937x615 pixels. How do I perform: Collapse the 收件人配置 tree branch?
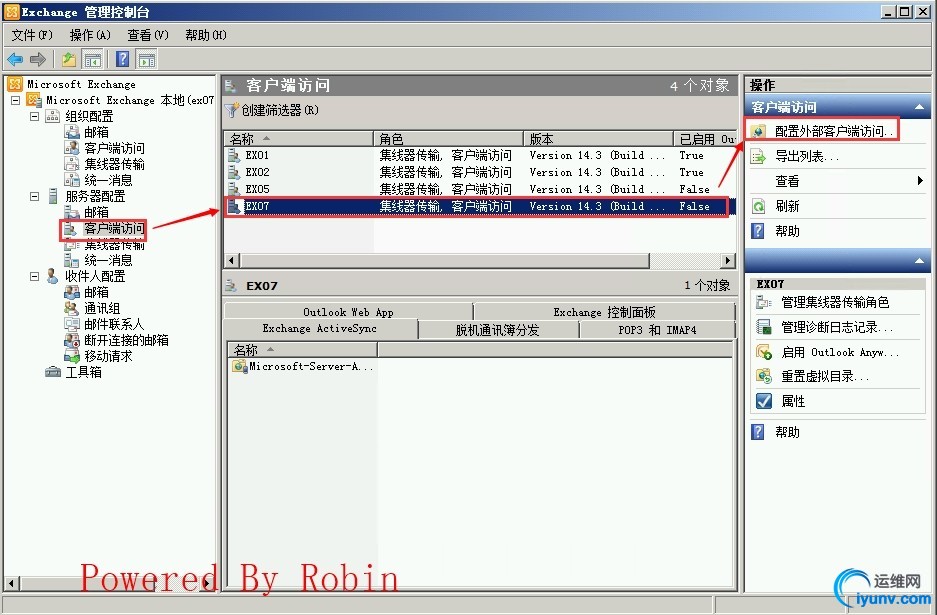point(35,276)
